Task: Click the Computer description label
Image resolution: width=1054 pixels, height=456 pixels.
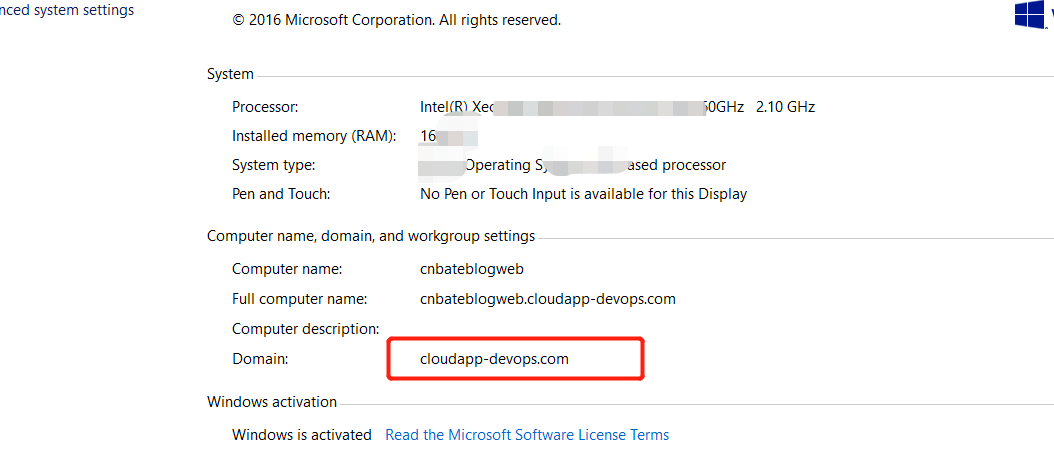Action: 306,329
